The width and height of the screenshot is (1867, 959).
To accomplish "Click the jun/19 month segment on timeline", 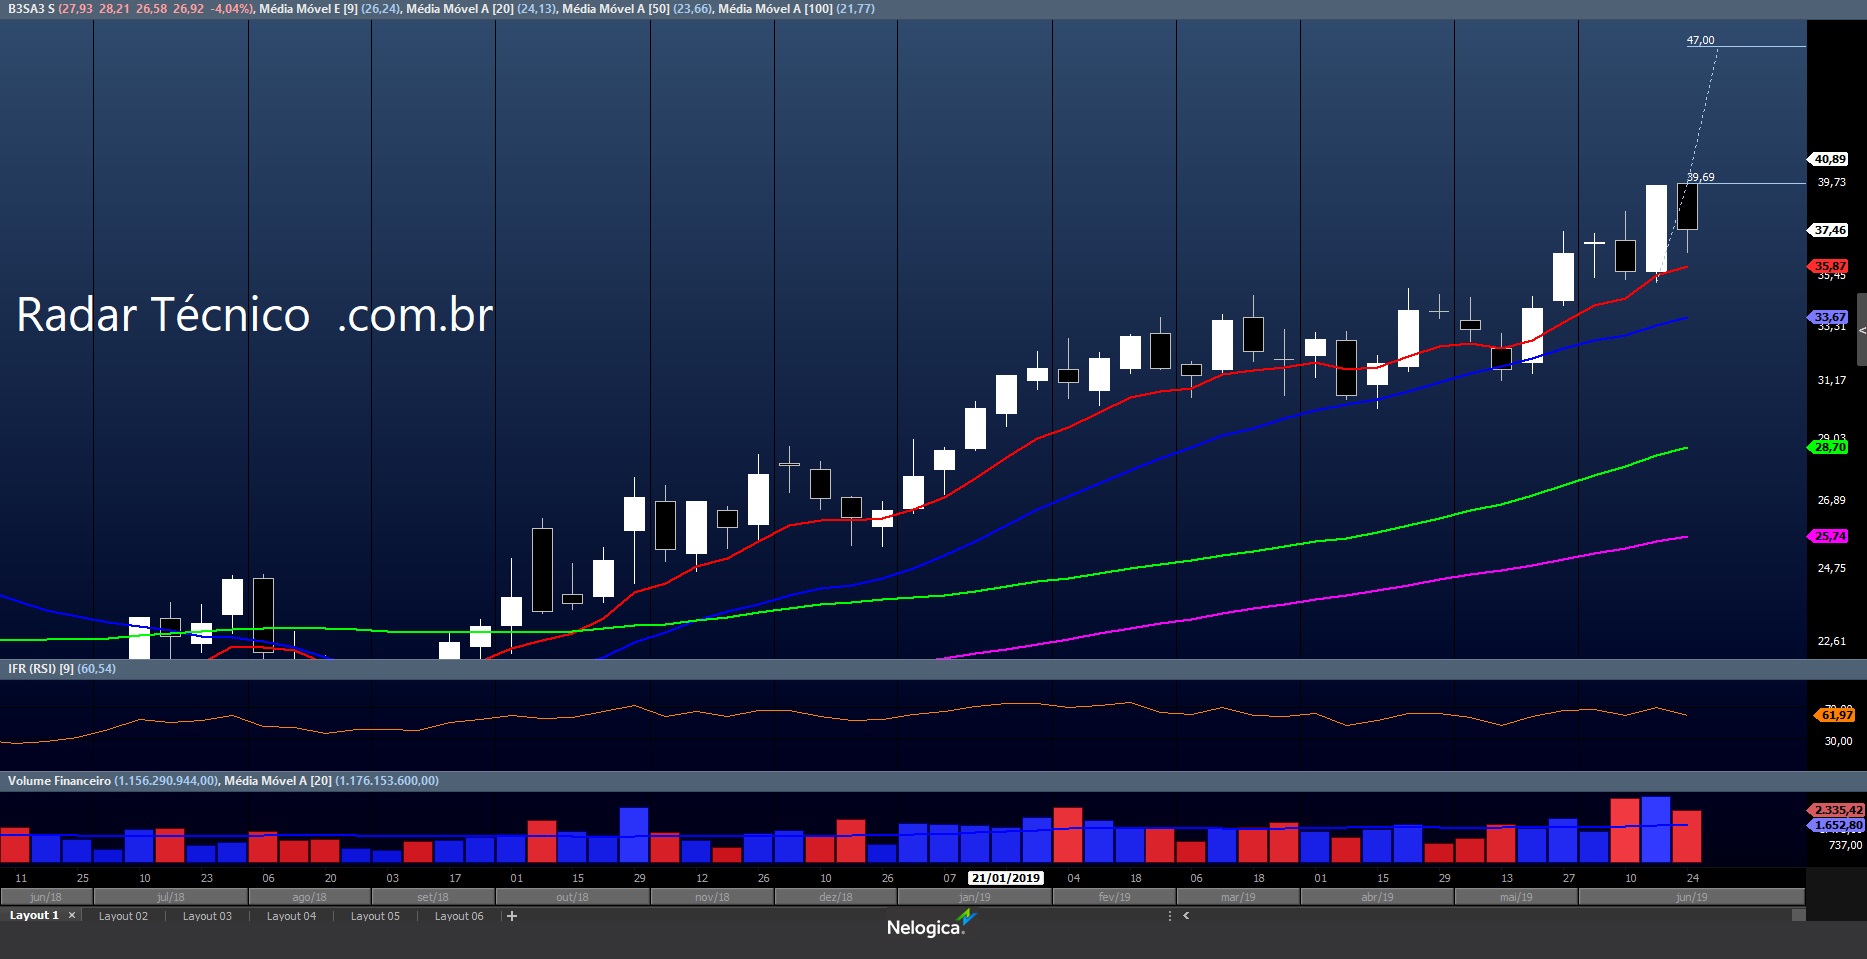I will [1691, 897].
